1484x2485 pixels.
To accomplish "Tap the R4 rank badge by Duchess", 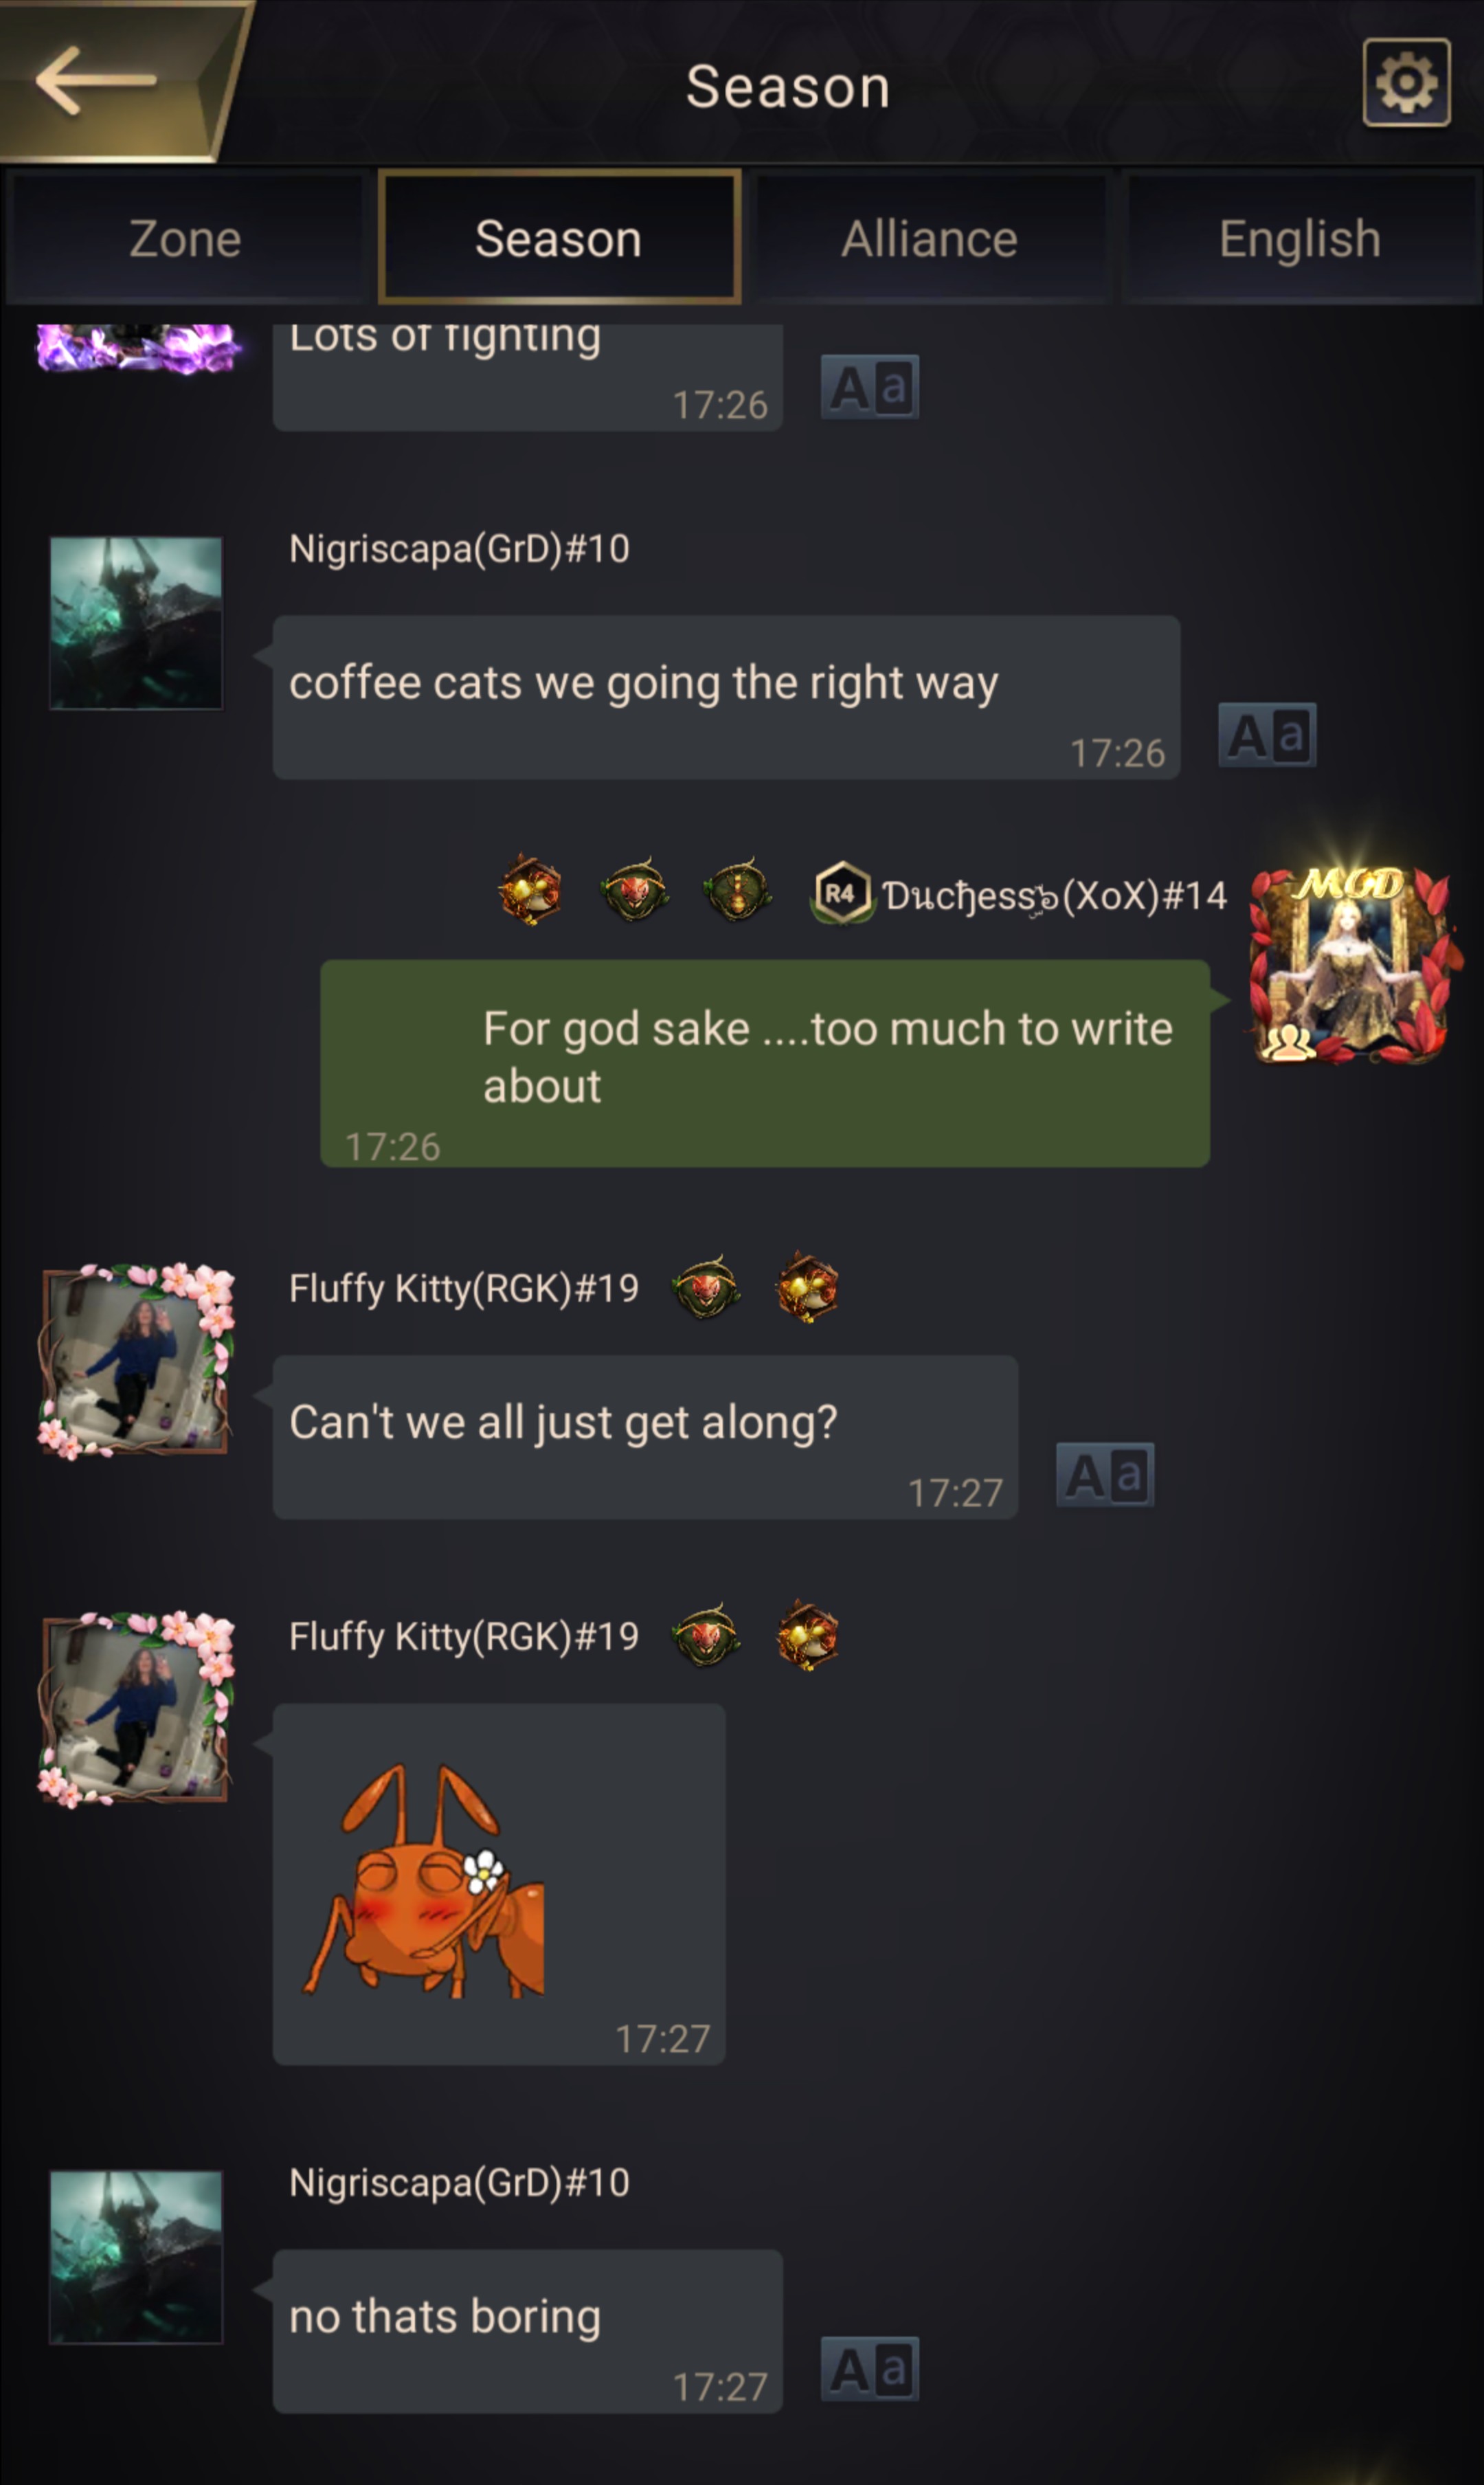I will click(x=840, y=892).
